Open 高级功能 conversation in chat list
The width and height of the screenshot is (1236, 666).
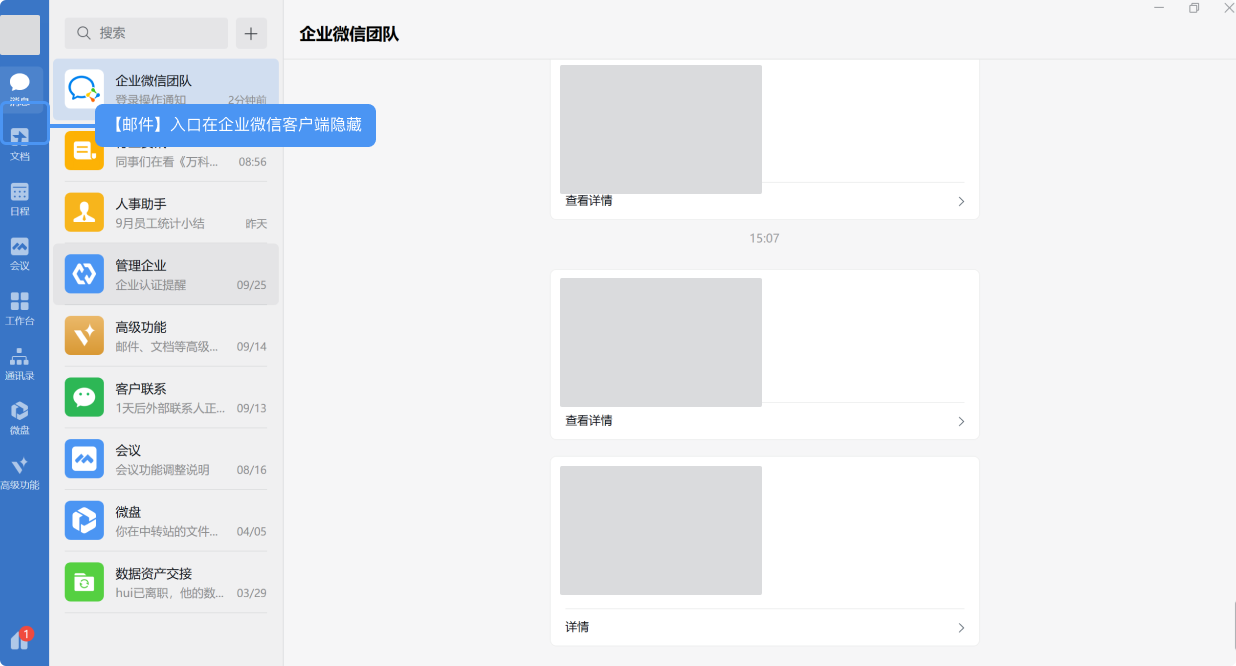pyautogui.click(x=166, y=336)
